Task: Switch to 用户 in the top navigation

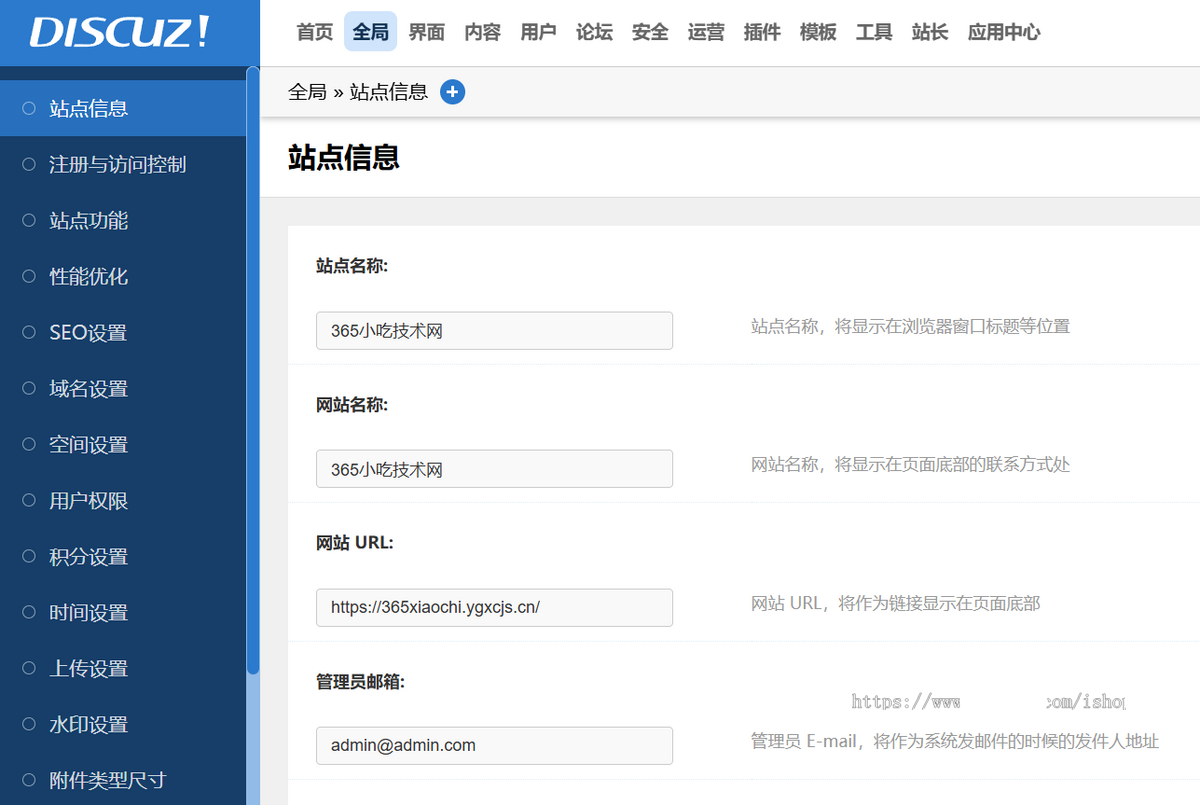Action: click(539, 32)
